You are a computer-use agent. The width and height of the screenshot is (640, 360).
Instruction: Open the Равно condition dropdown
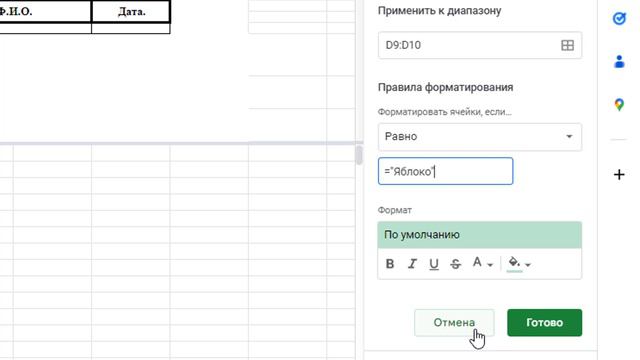[480, 137]
